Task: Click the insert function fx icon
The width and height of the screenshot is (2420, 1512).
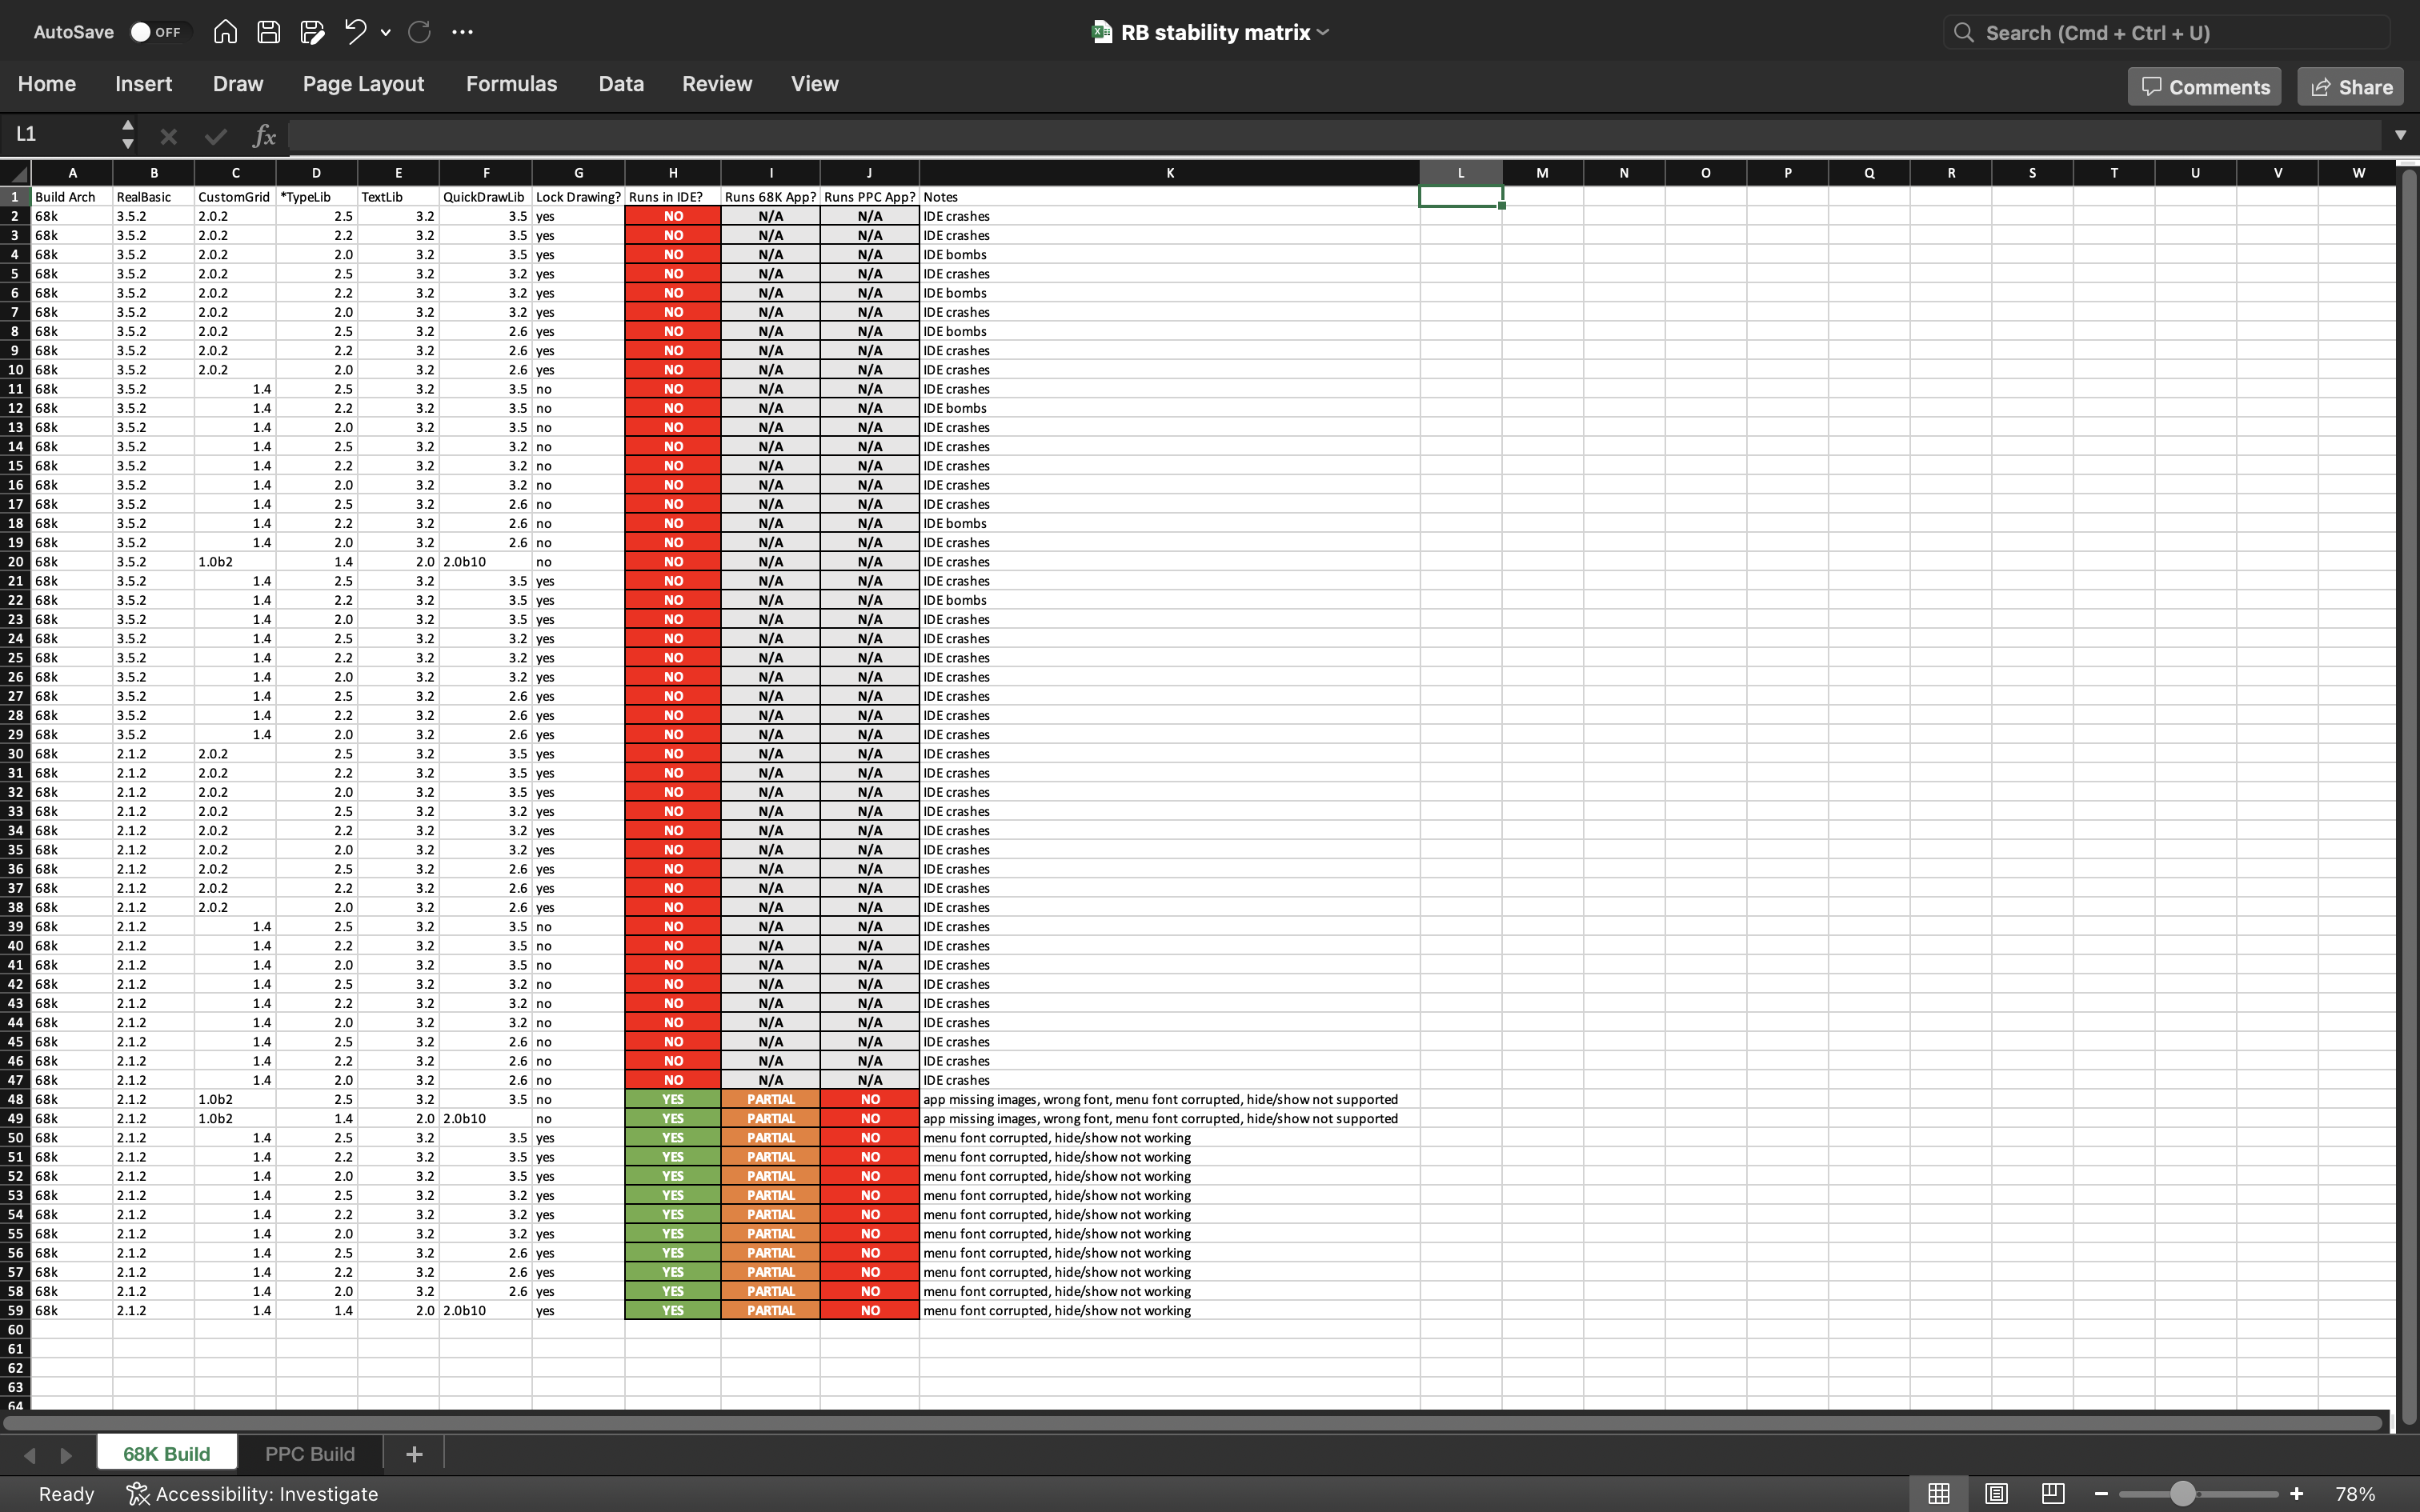Action: pos(263,135)
